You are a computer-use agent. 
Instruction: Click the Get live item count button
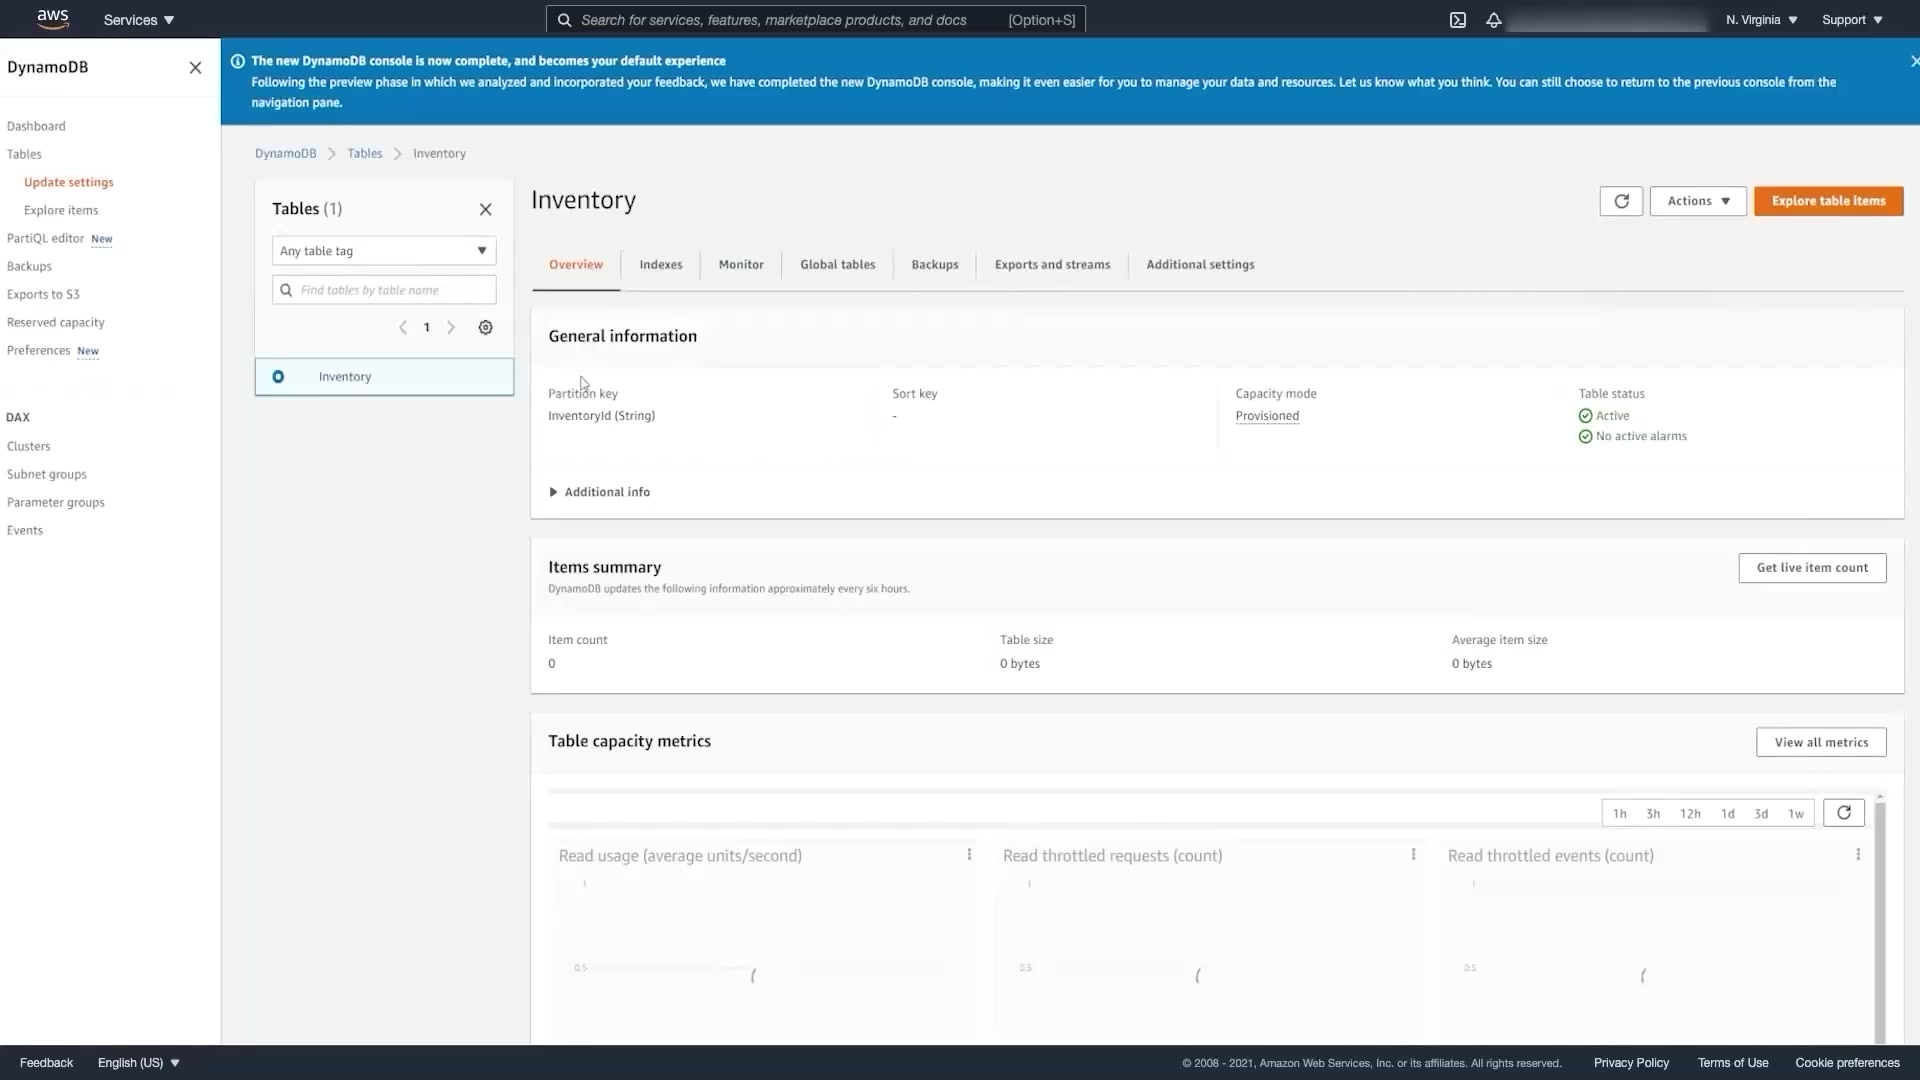point(1812,568)
